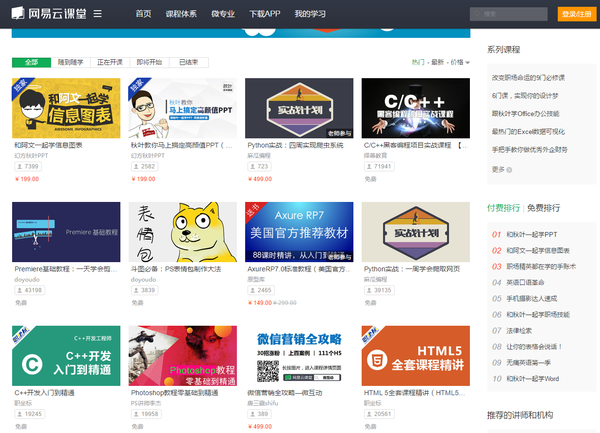Open rank 04 英语口语革命

coord(525,283)
